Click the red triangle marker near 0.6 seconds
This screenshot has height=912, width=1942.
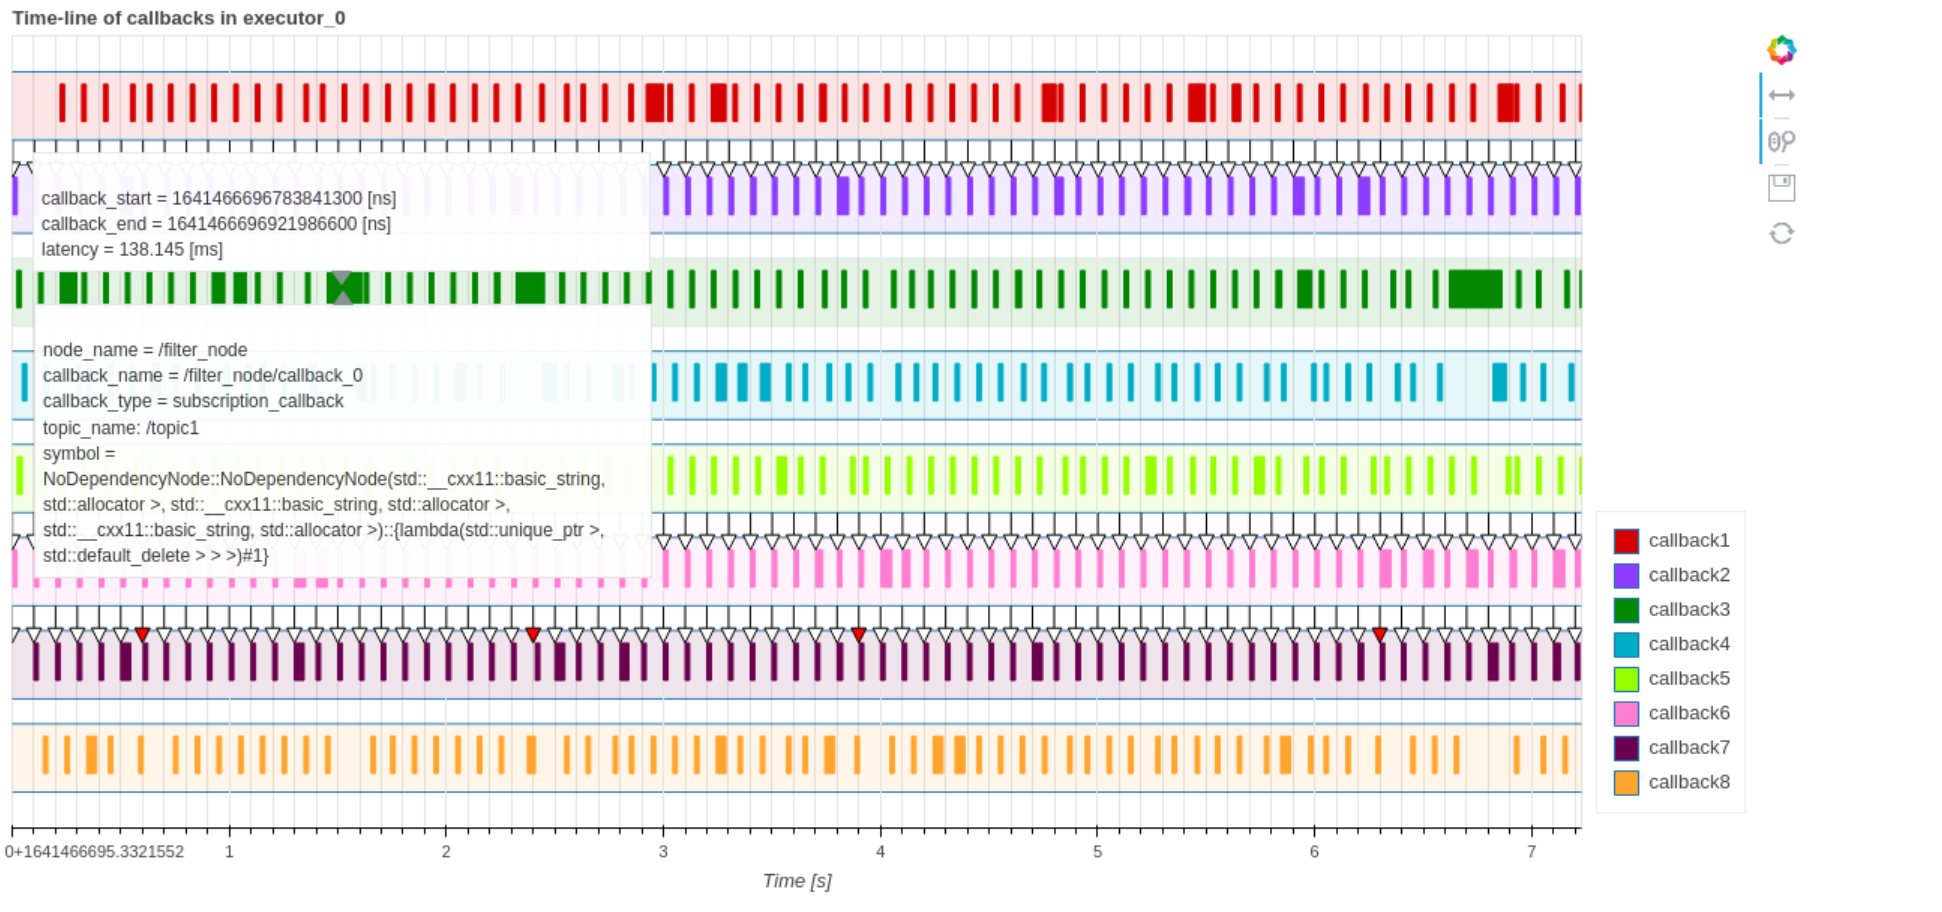pyautogui.click(x=142, y=635)
